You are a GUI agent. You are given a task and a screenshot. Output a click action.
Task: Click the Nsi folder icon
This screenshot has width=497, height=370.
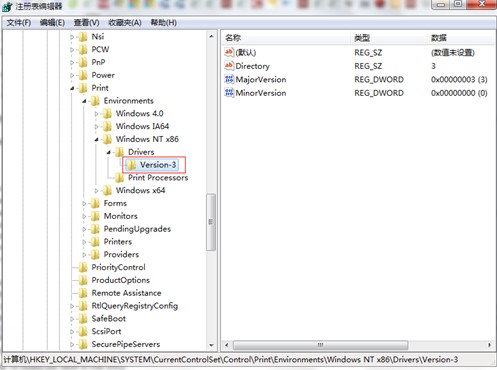pos(83,37)
